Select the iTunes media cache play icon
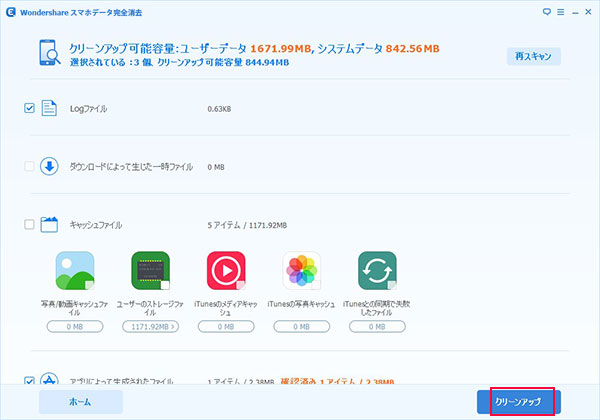 (226, 270)
